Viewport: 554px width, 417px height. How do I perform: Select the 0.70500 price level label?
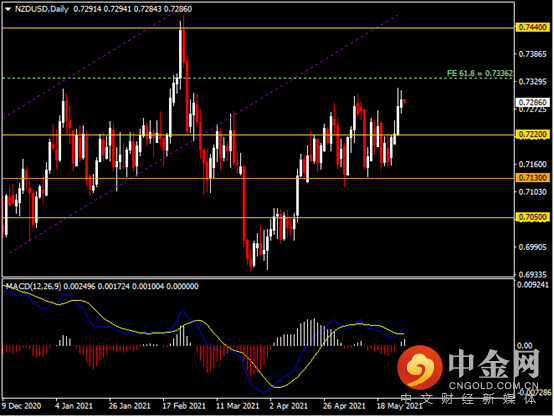point(533,217)
